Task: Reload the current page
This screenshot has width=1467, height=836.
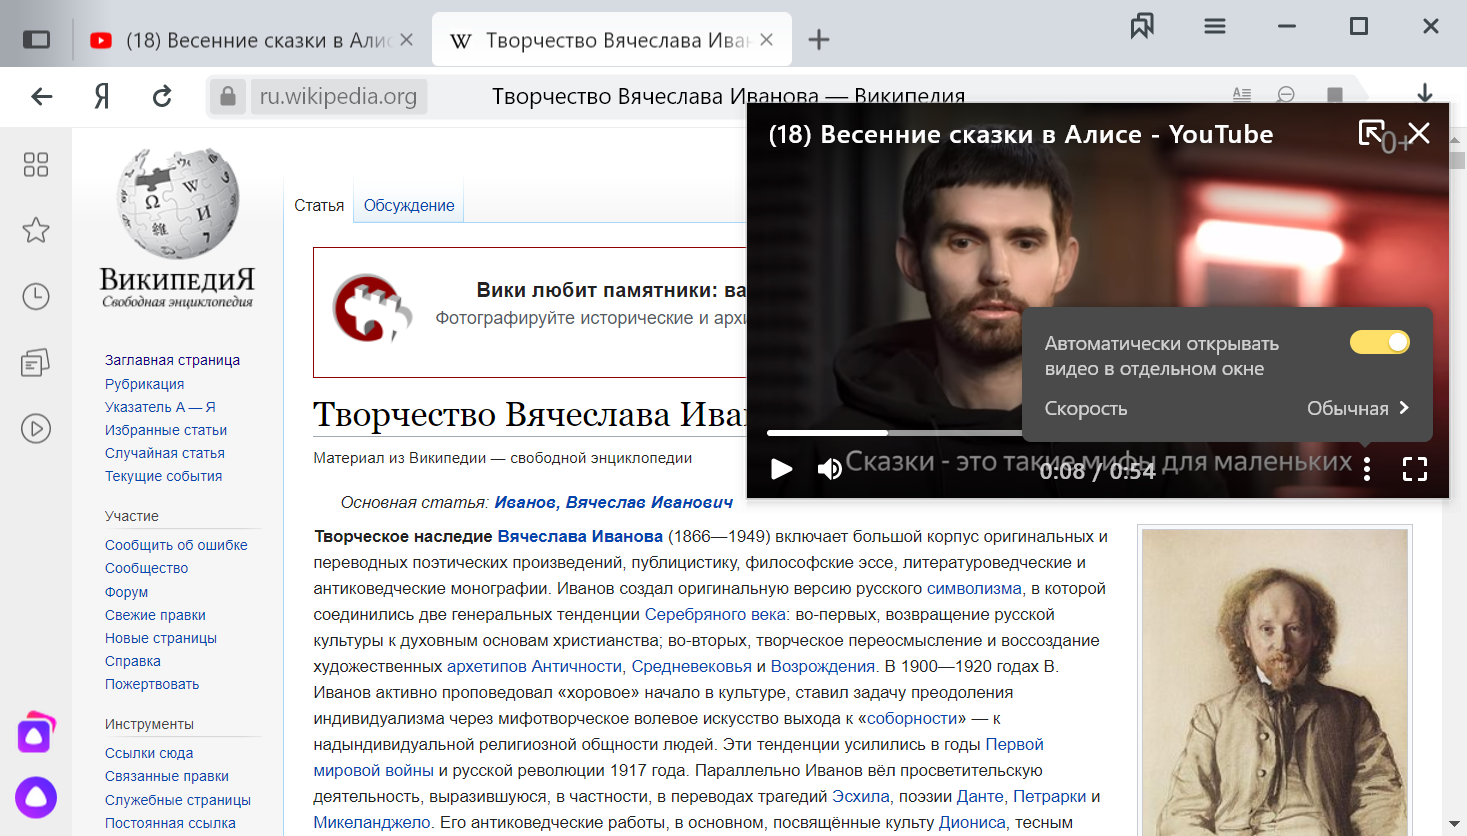Action: point(162,96)
